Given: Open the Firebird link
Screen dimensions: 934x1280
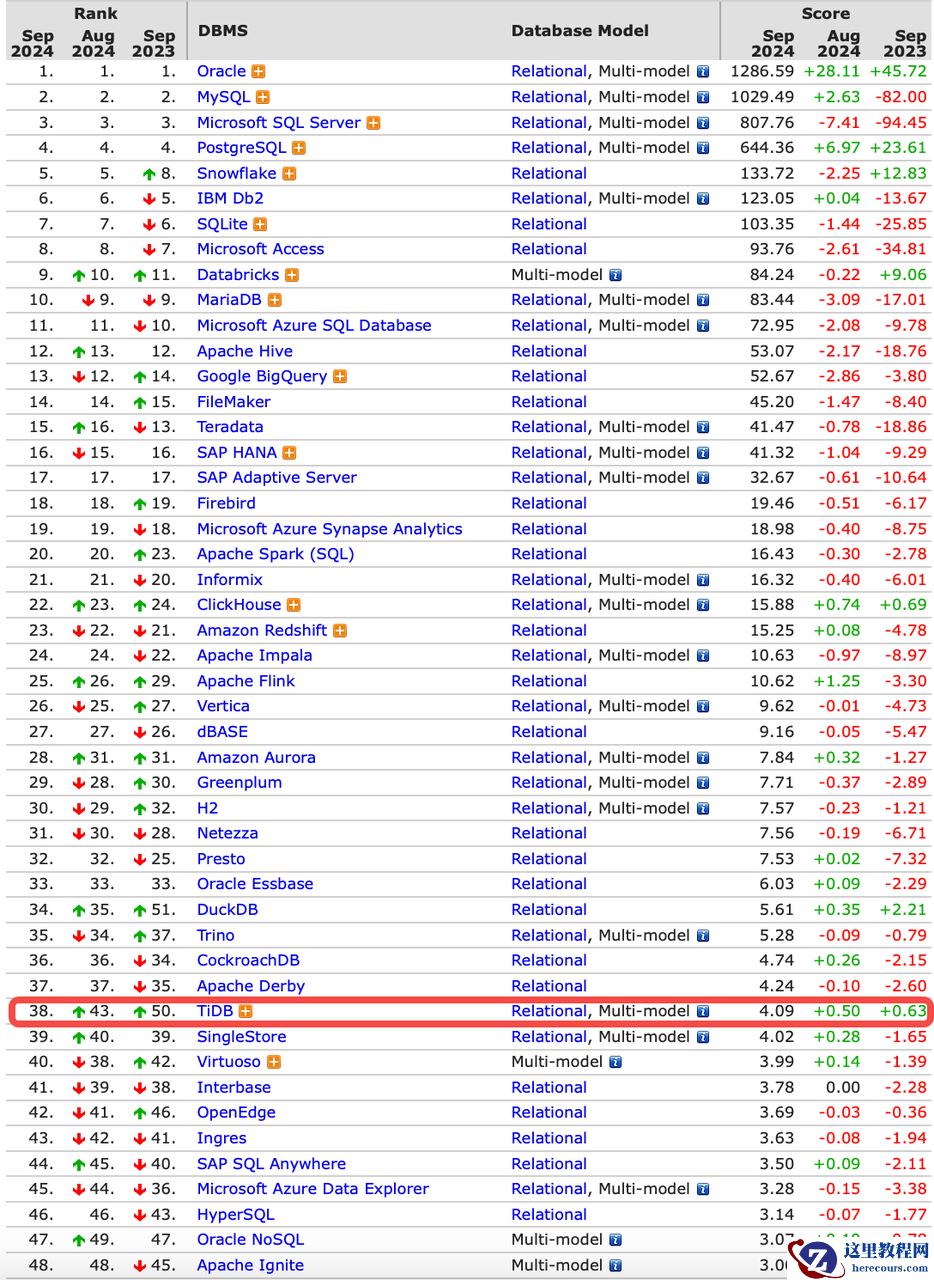Looking at the screenshot, I should tap(226, 503).
